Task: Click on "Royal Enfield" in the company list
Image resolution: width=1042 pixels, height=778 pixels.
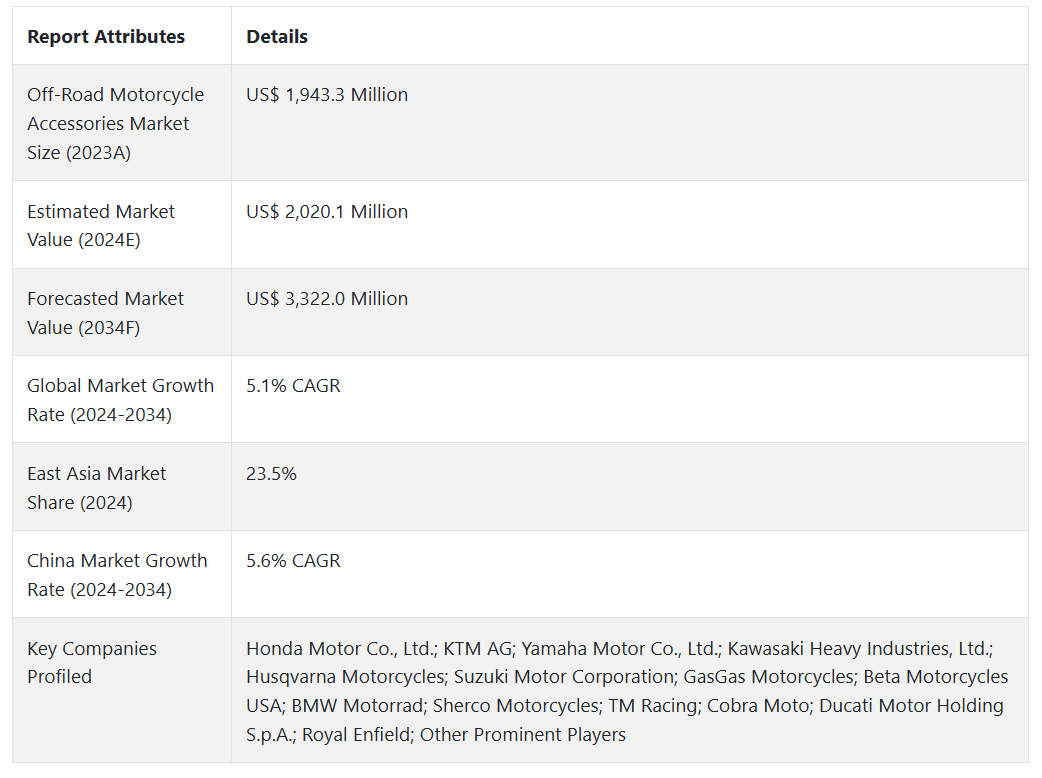Action: tap(355, 735)
